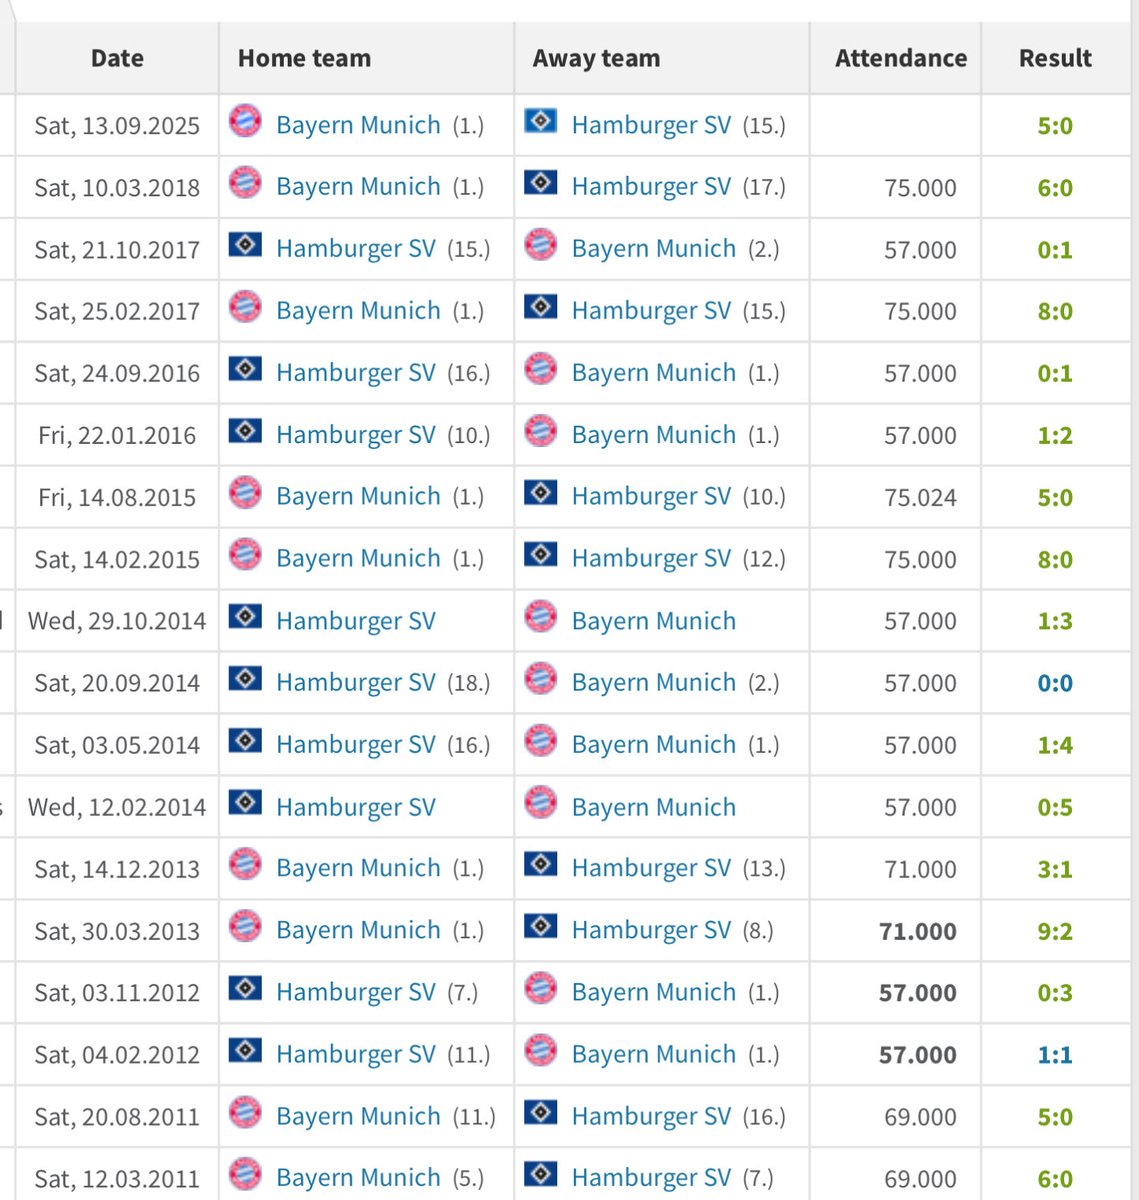Click Bayern Munich away crest on 24.09.2016
1139x1200 pixels.
coord(541,370)
